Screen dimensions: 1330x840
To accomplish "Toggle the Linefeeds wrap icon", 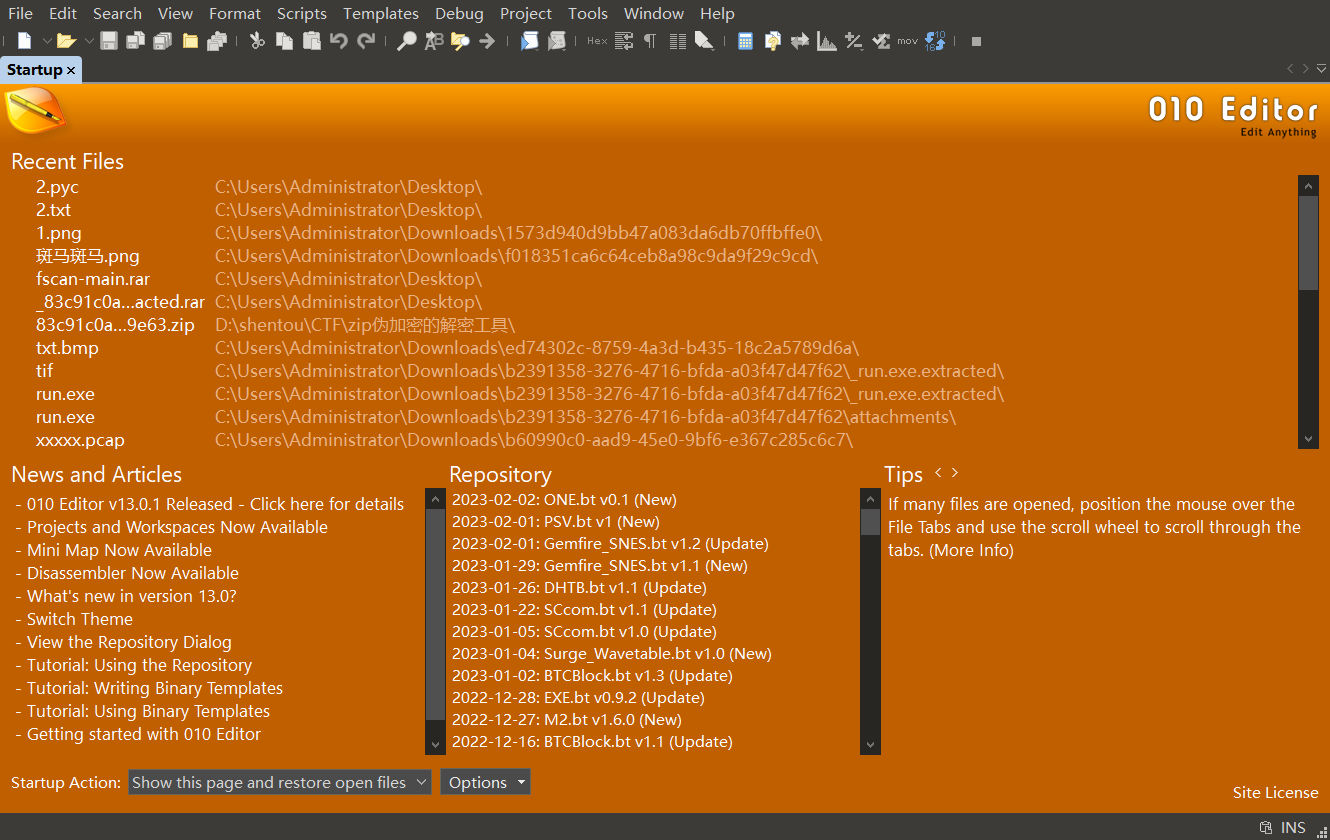I will point(624,41).
